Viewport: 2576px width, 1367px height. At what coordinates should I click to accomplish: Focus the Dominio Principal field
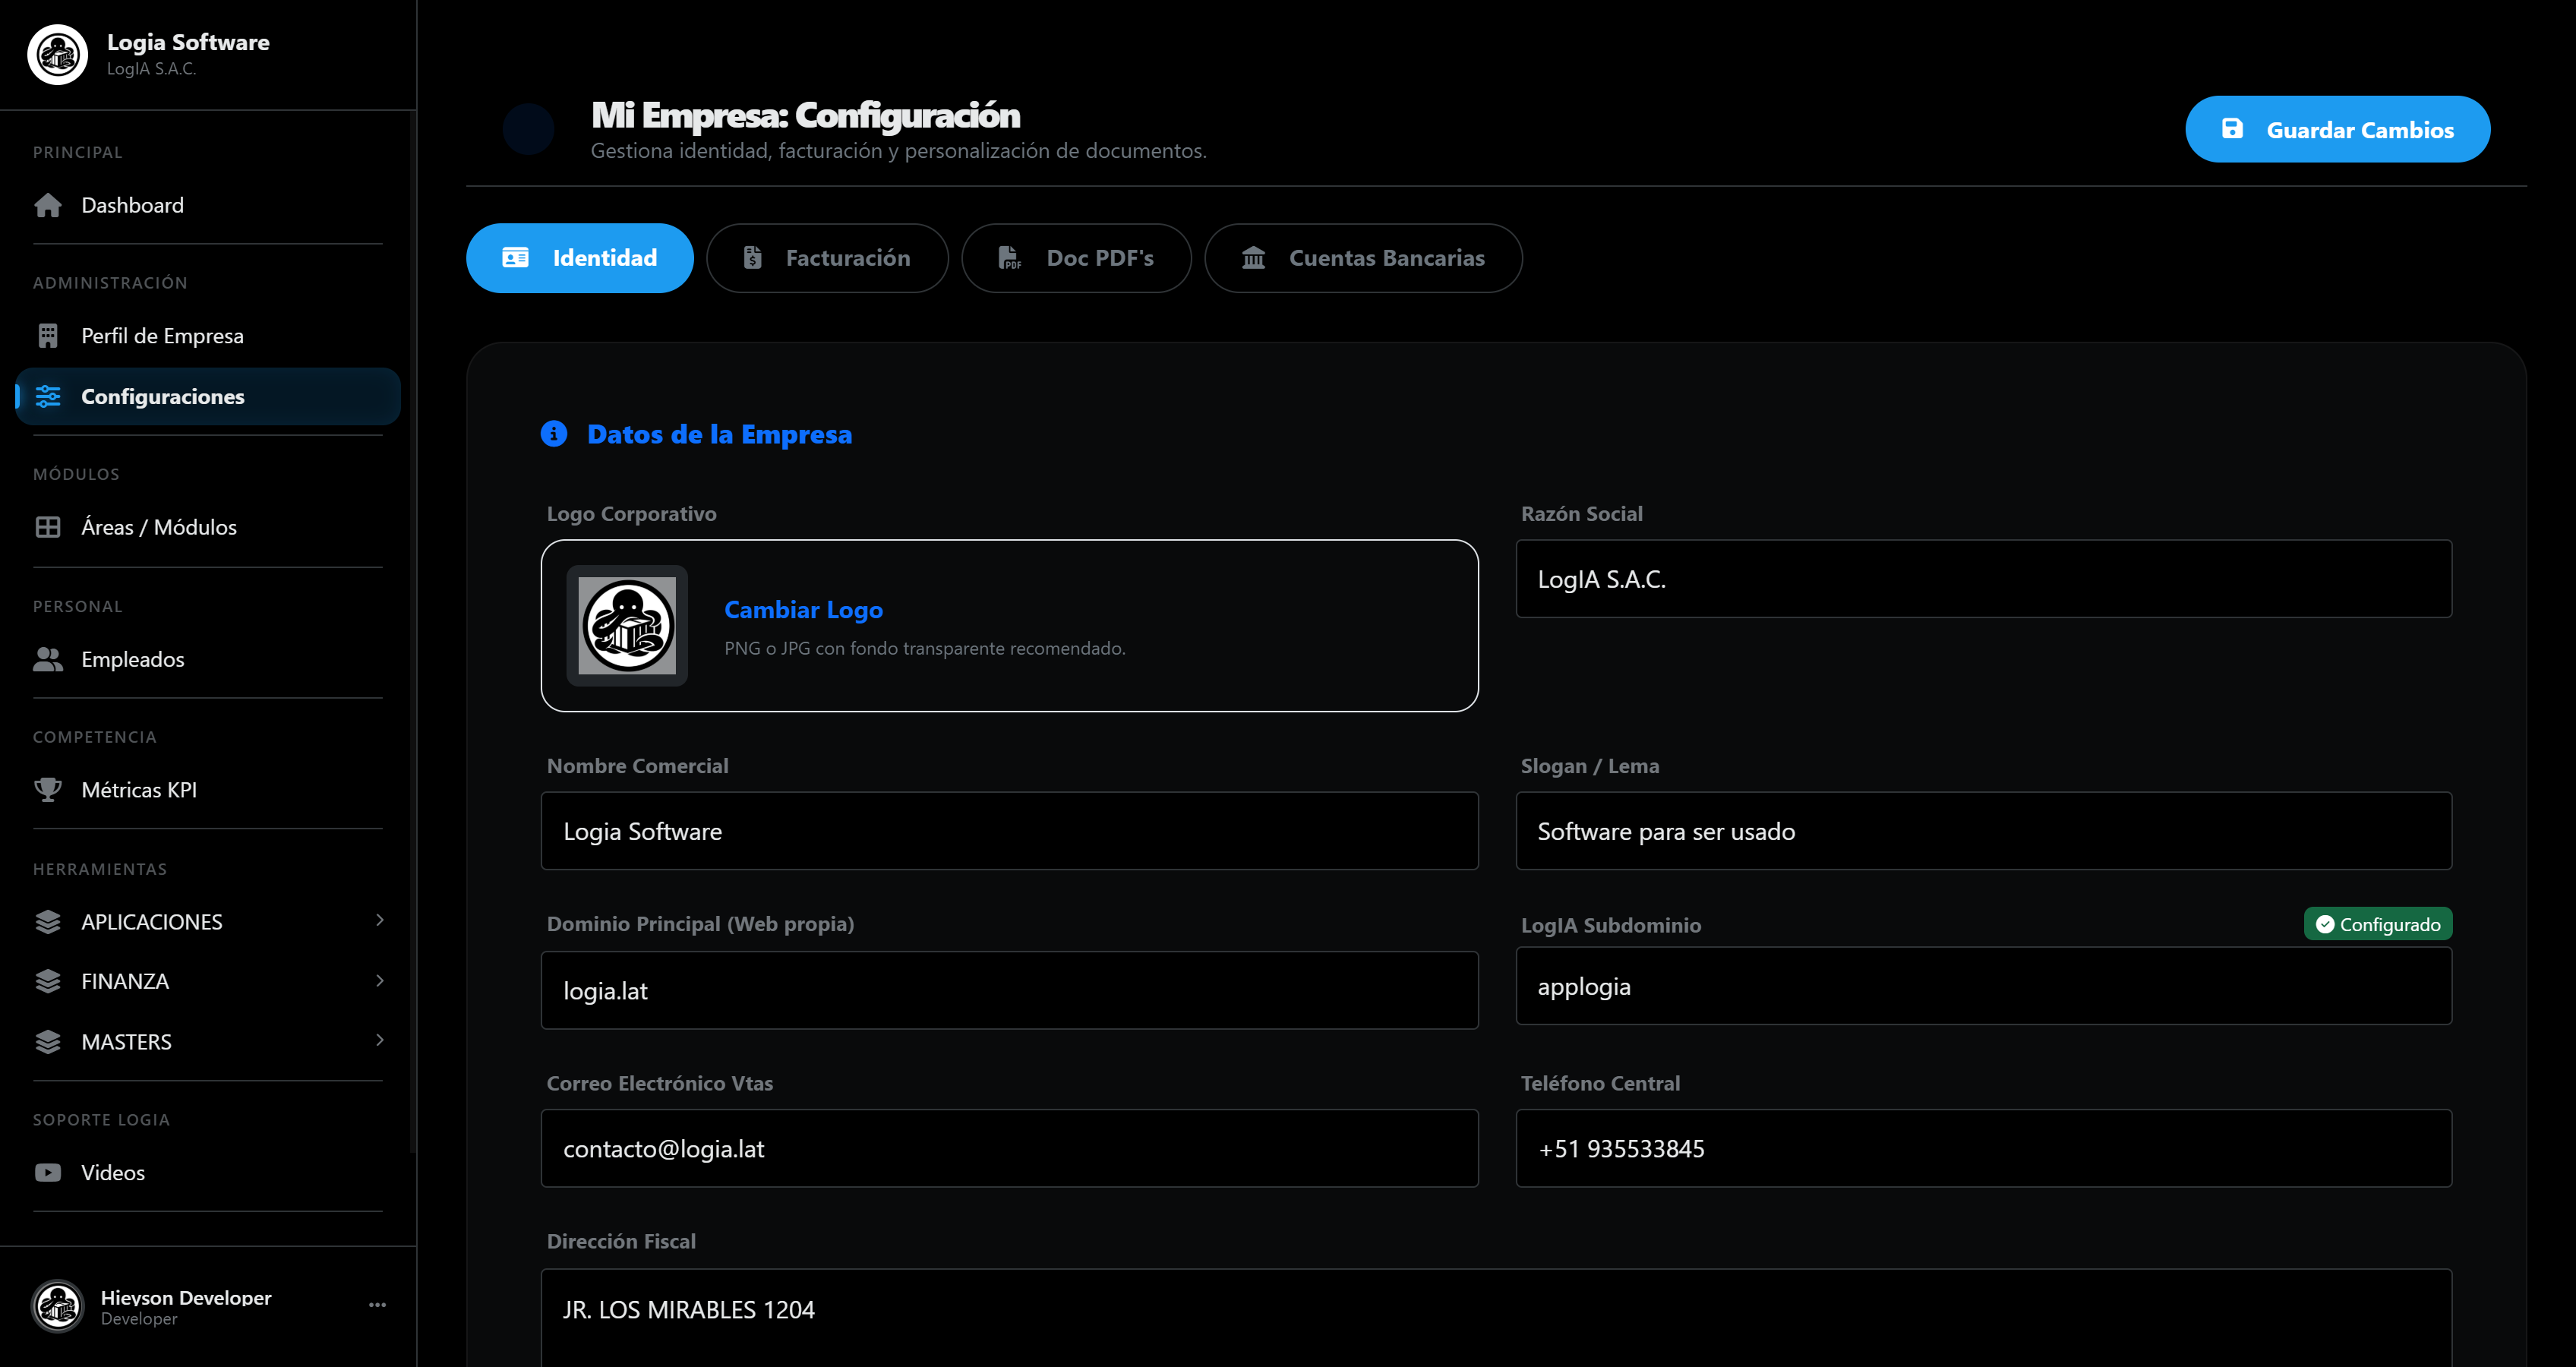pos(1009,990)
